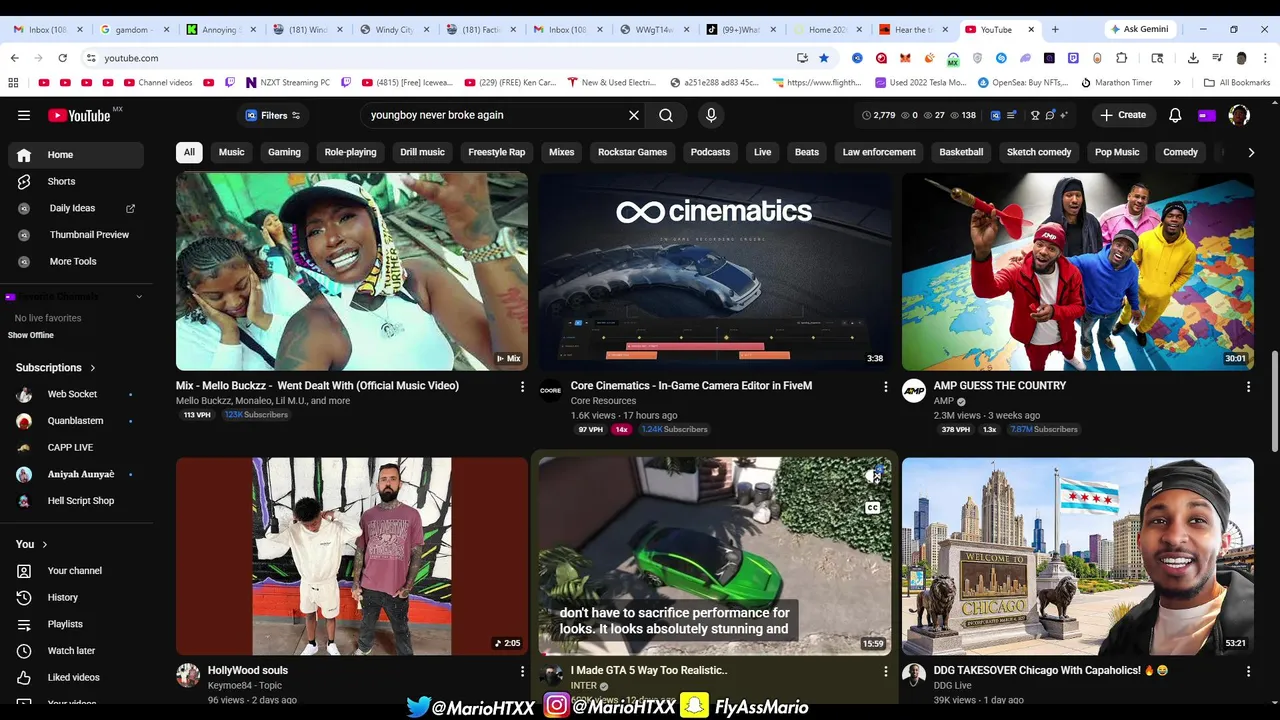This screenshot has height=720, width=1280.
Task: Open the CAPP LIVE subscription
Action: pyautogui.click(x=77, y=447)
